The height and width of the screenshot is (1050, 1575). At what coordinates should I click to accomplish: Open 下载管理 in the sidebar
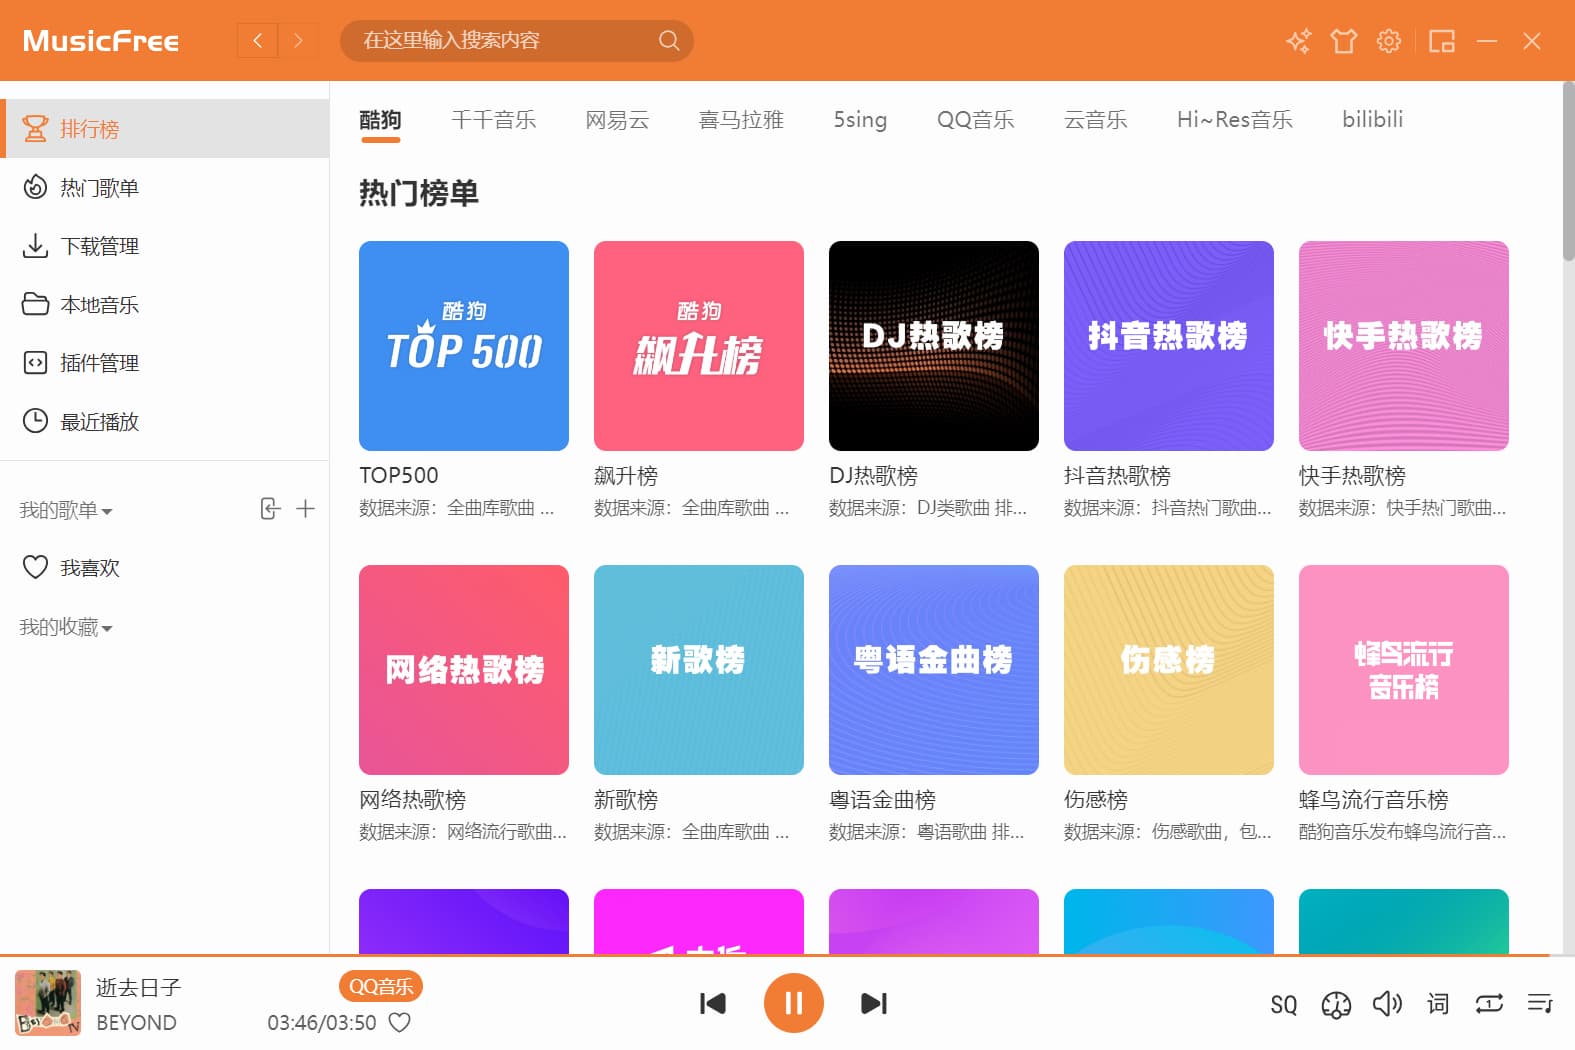tap(165, 246)
